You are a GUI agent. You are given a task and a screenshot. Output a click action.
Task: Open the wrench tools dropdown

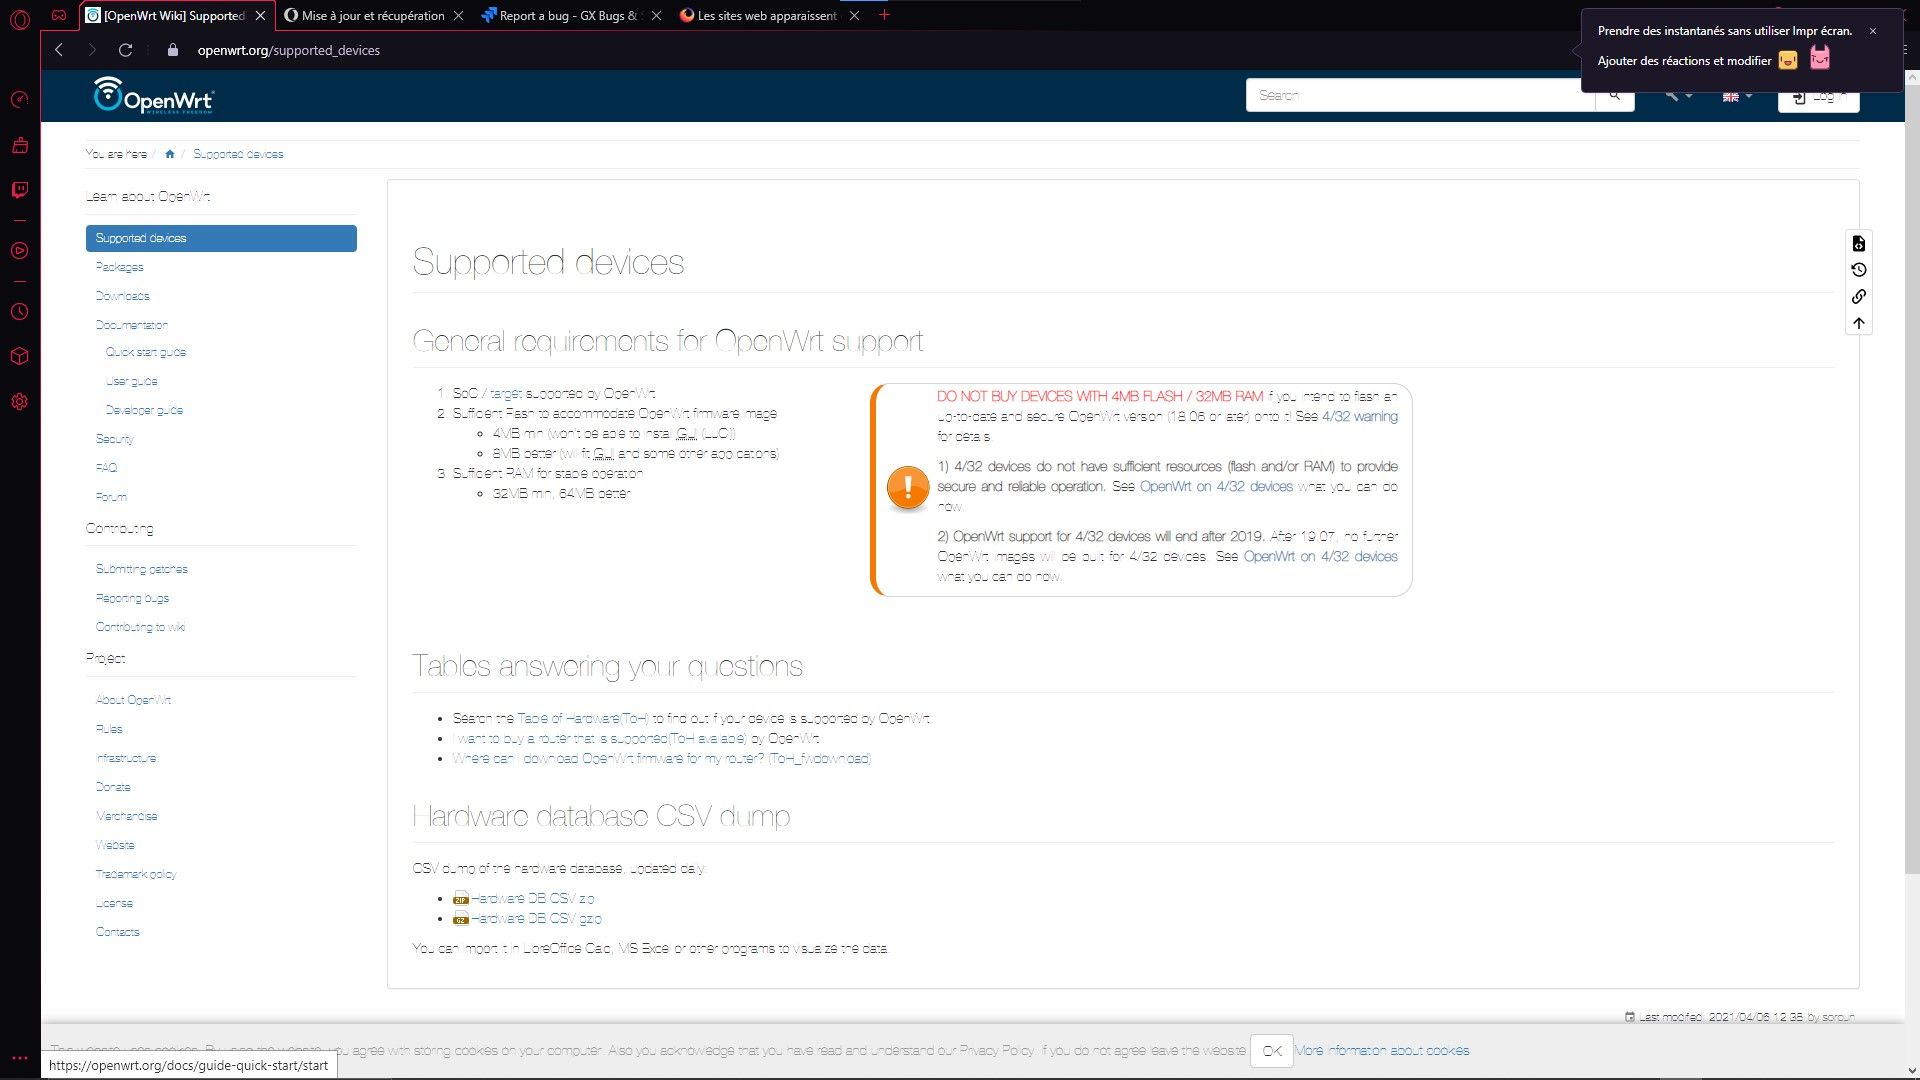click(1678, 95)
